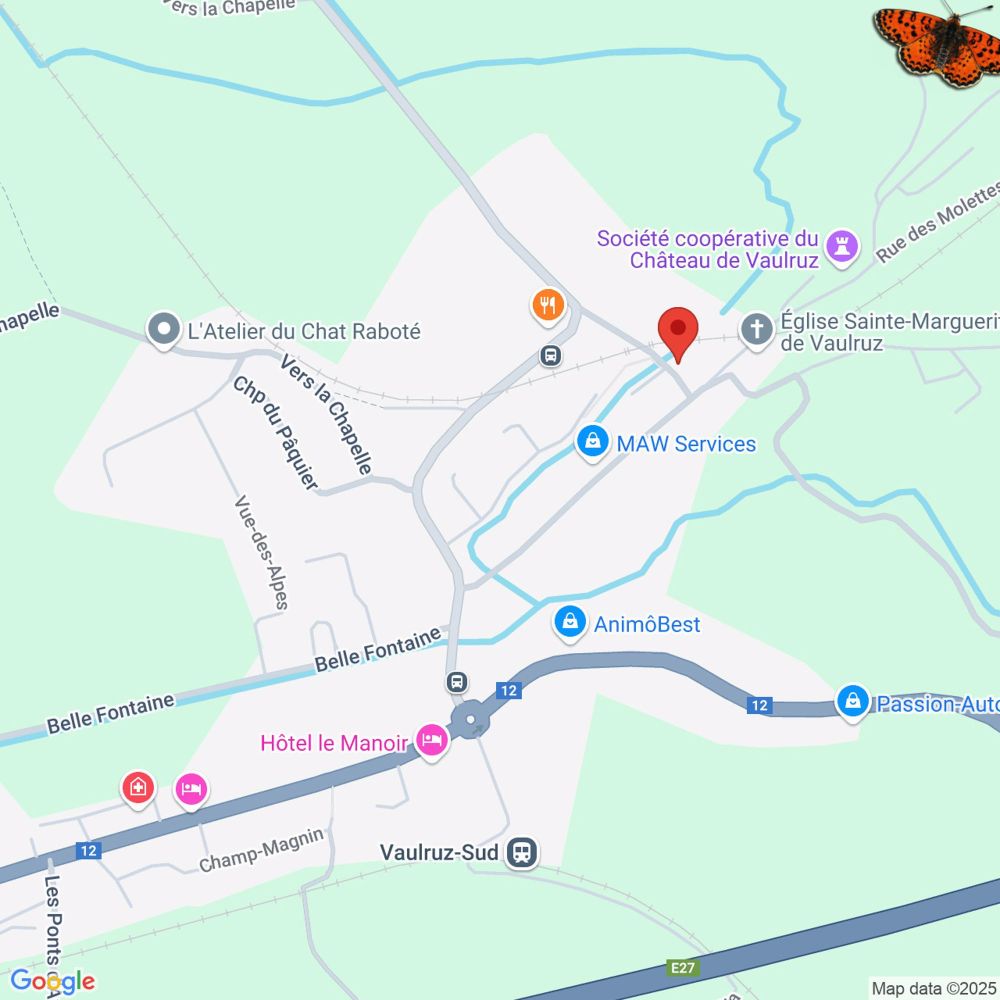Image resolution: width=1000 pixels, height=1000 pixels.
Task: Open the Château de Vaulruz castle icon
Action: pyautogui.click(x=842, y=247)
